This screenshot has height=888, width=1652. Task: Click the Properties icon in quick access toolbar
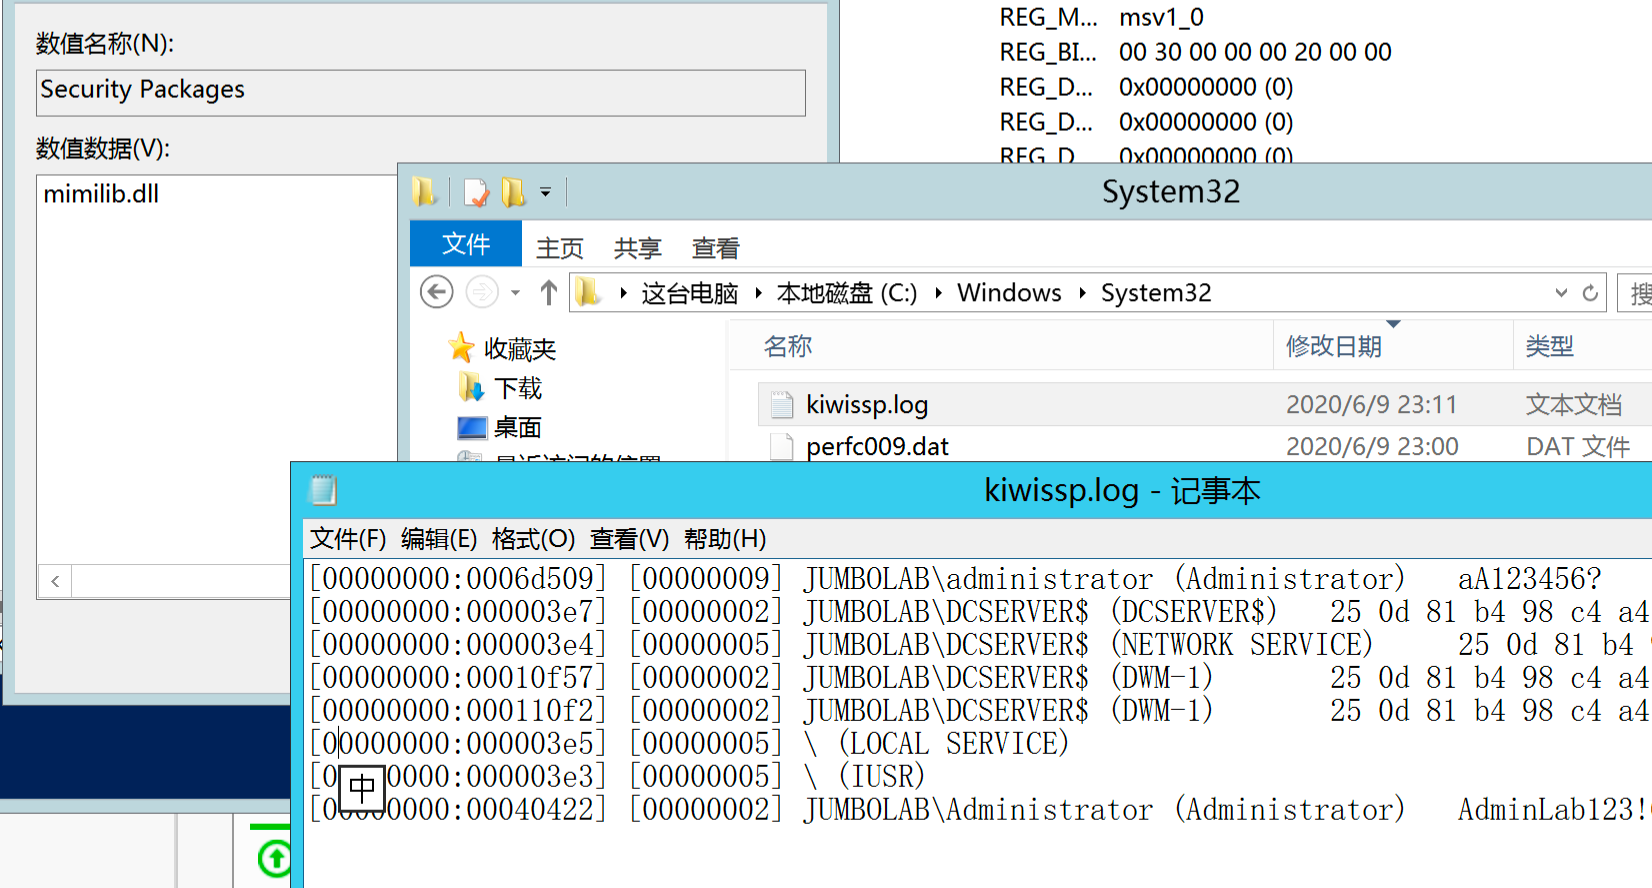click(477, 192)
